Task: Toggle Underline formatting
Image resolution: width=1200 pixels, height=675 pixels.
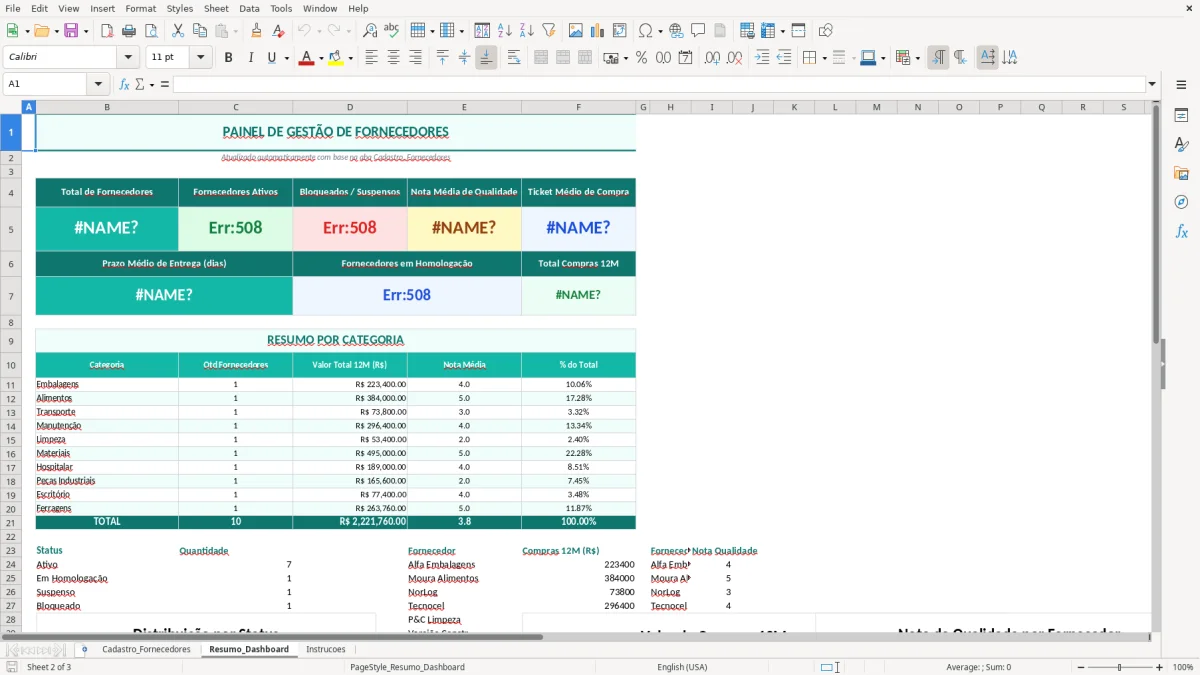Action: click(x=271, y=58)
